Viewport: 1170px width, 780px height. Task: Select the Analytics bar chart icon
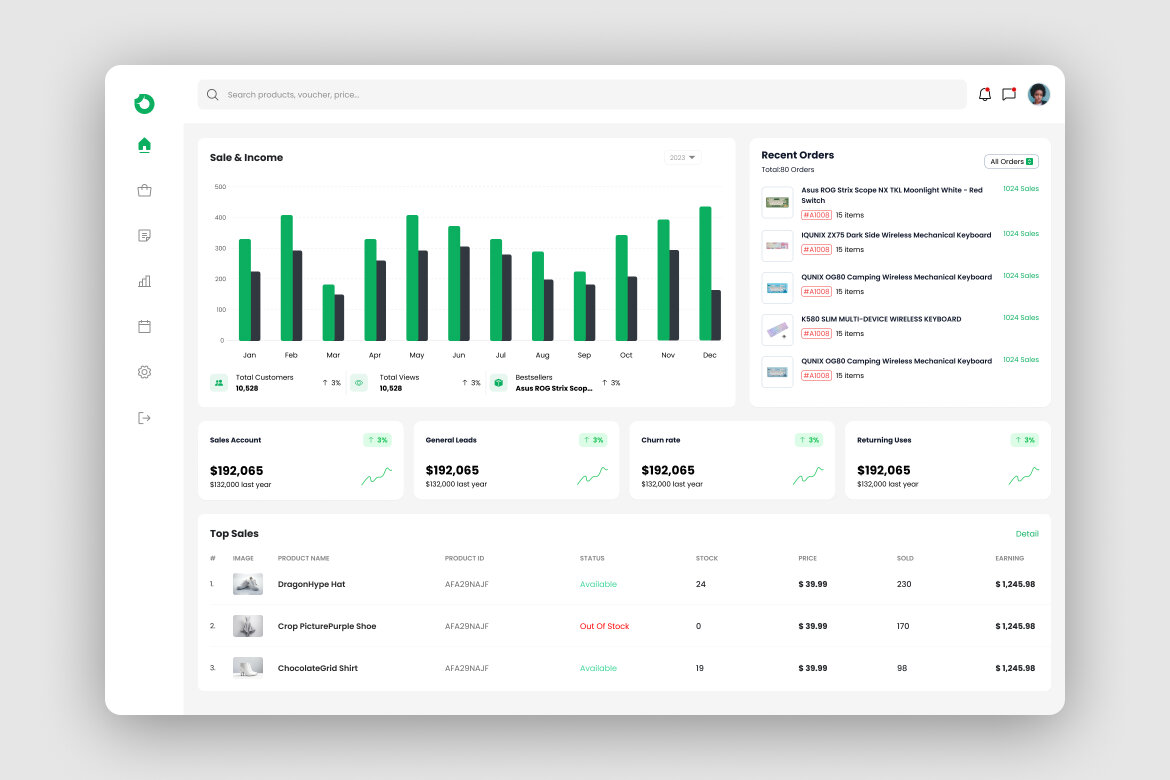point(144,280)
